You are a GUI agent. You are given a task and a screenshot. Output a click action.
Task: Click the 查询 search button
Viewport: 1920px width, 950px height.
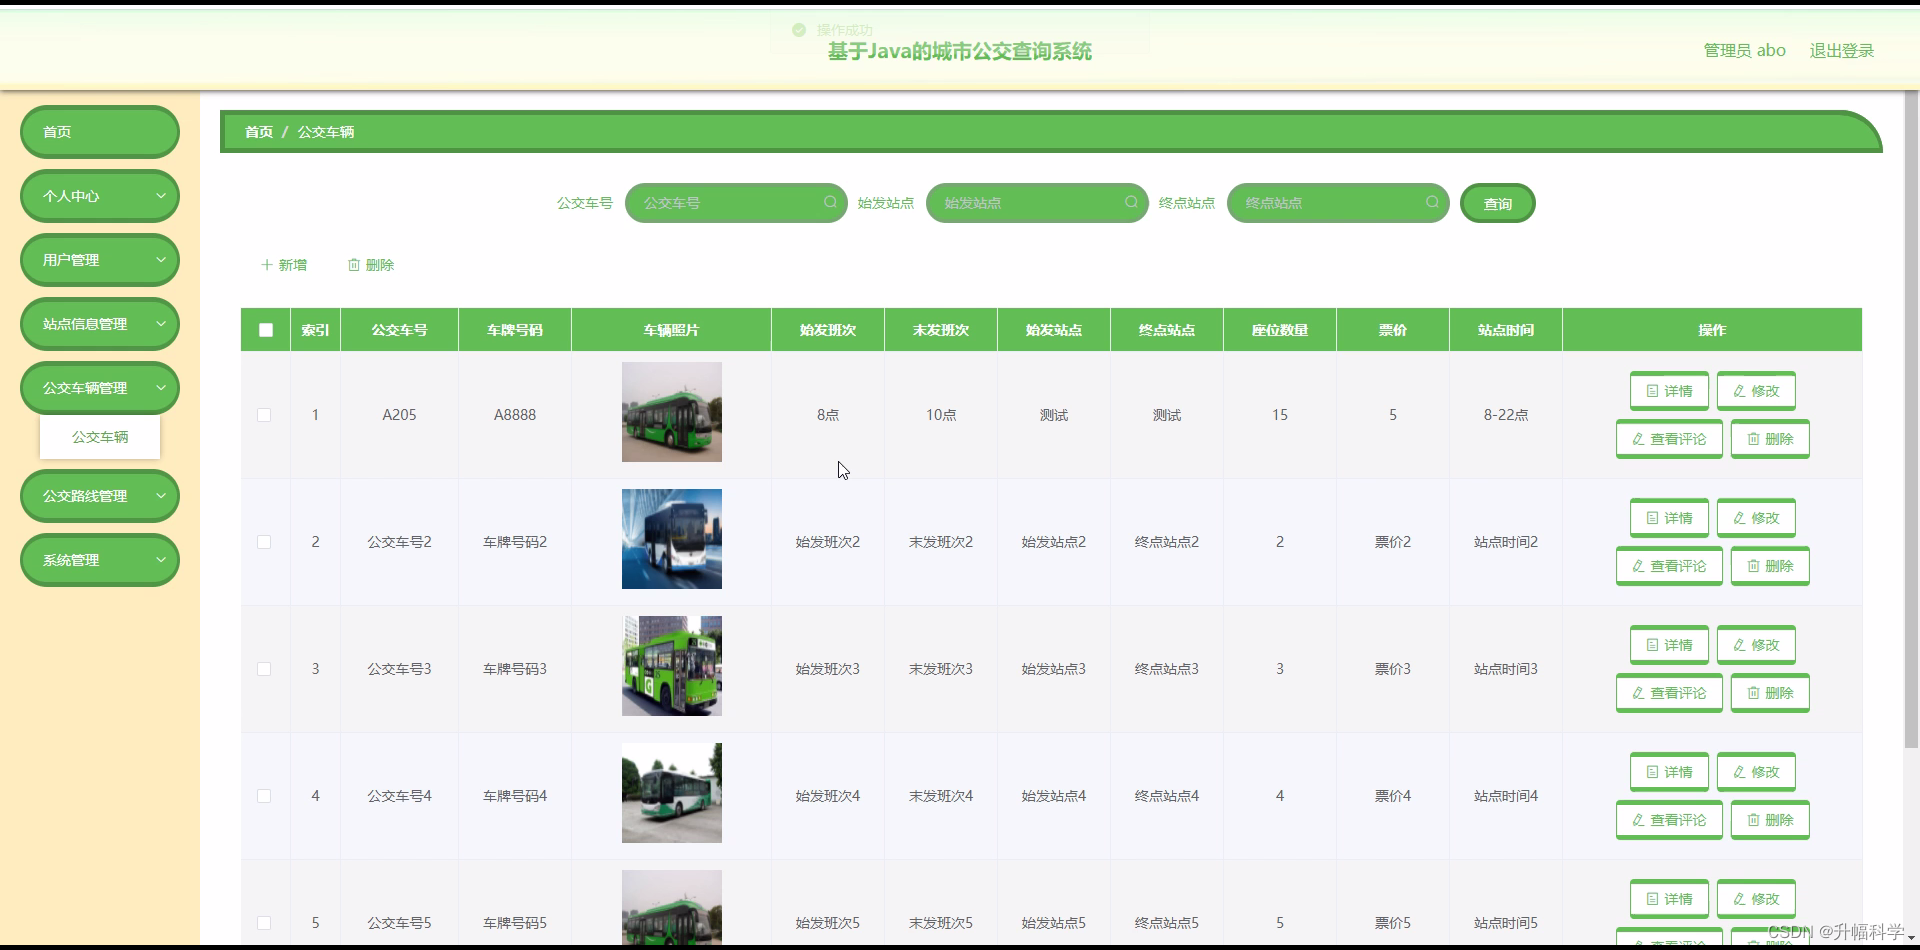pyautogui.click(x=1497, y=203)
